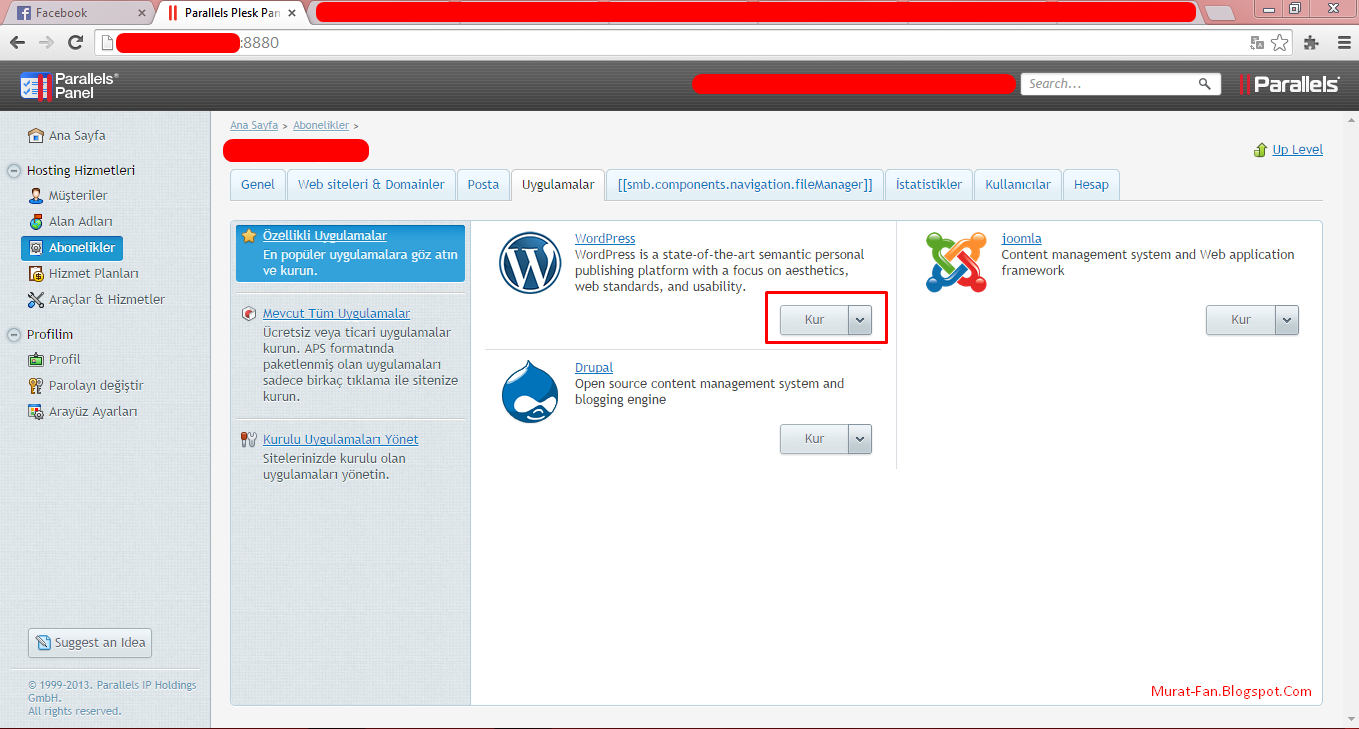This screenshot has height=729, width=1359.
Task: Click the Drupal logo icon
Action: pyautogui.click(x=530, y=392)
